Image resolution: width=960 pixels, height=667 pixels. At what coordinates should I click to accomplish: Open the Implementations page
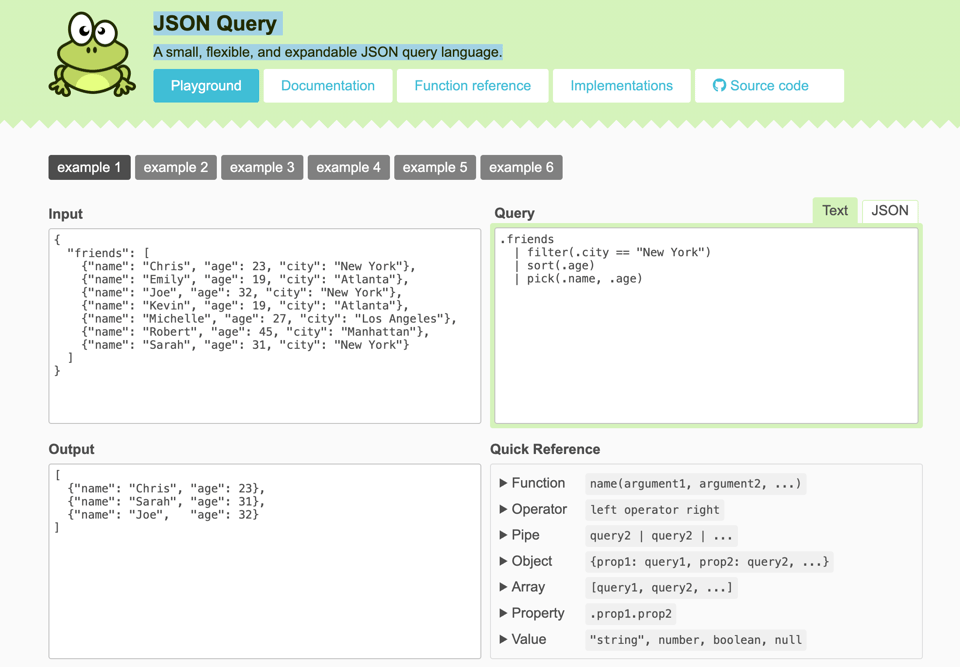pos(621,85)
